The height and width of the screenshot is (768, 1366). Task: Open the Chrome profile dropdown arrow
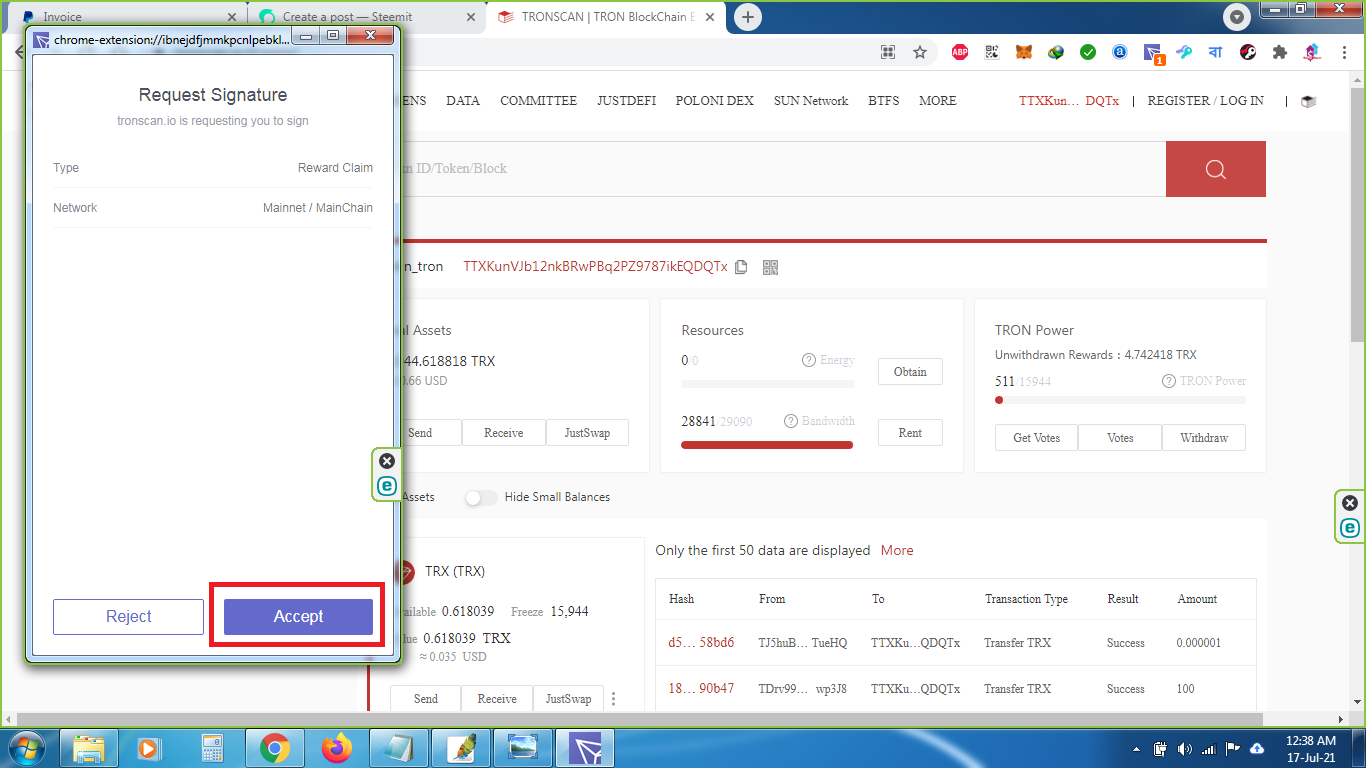click(x=1238, y=17)
